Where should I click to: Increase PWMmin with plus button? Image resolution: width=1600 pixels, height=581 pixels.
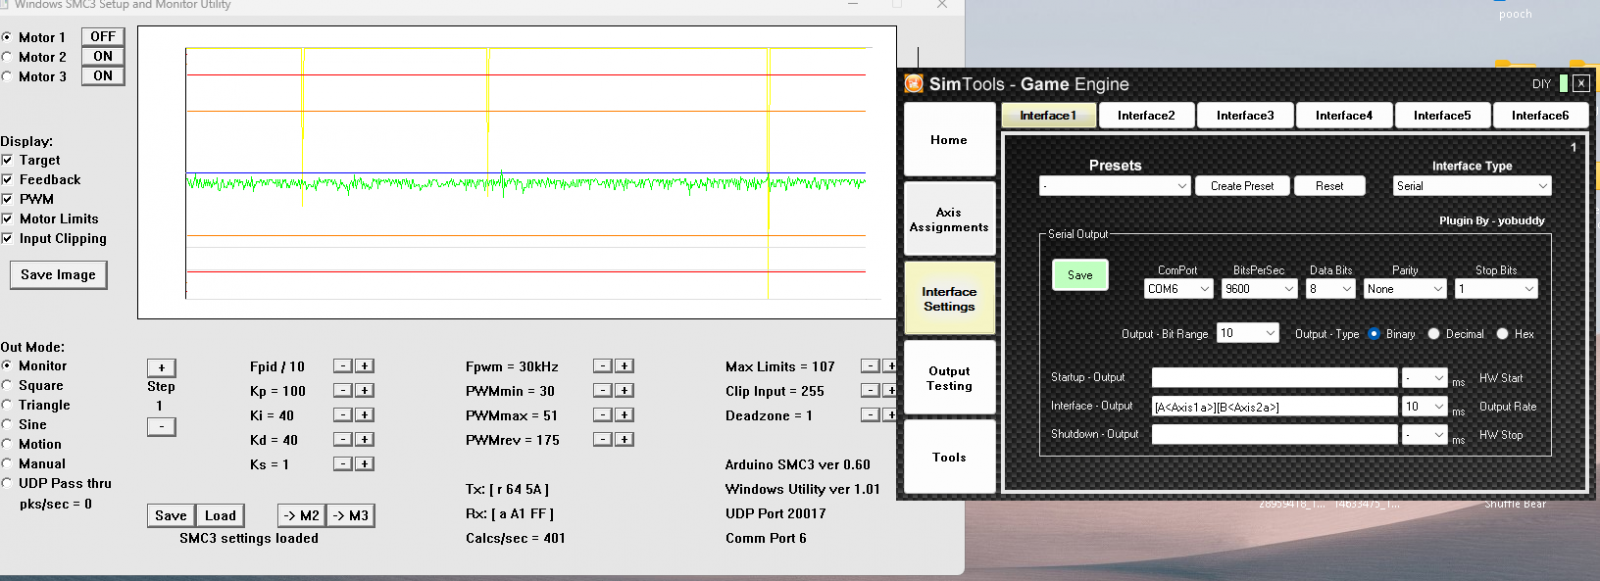pyautogui.click(x=625, y=390)
